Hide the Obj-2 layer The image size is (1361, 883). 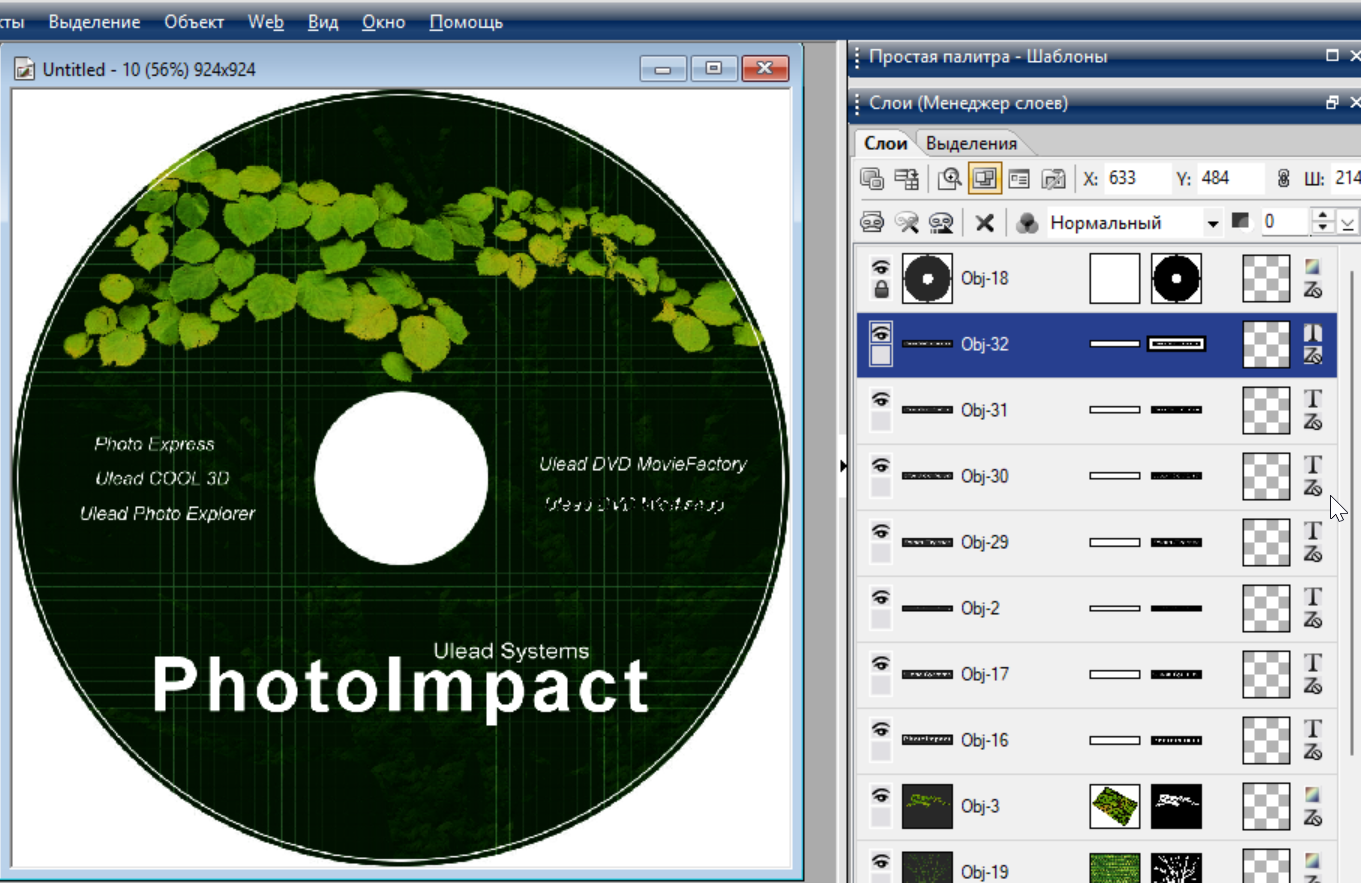point(881,597)
